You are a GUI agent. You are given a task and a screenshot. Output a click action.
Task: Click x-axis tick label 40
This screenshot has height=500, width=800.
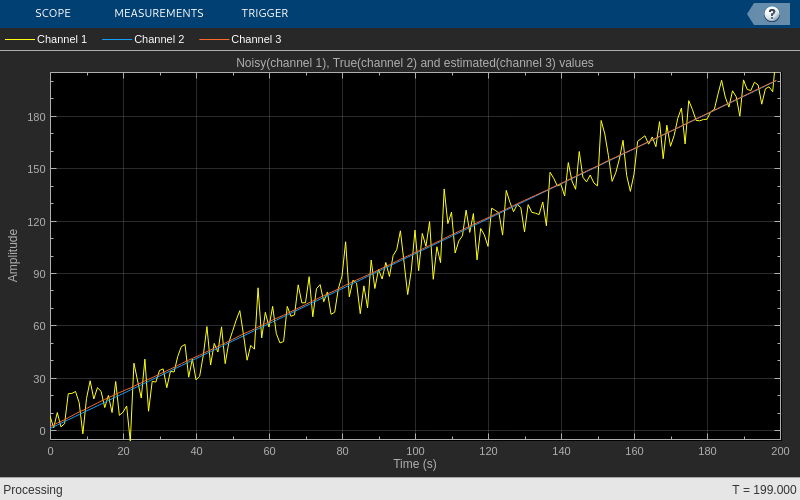196,451
